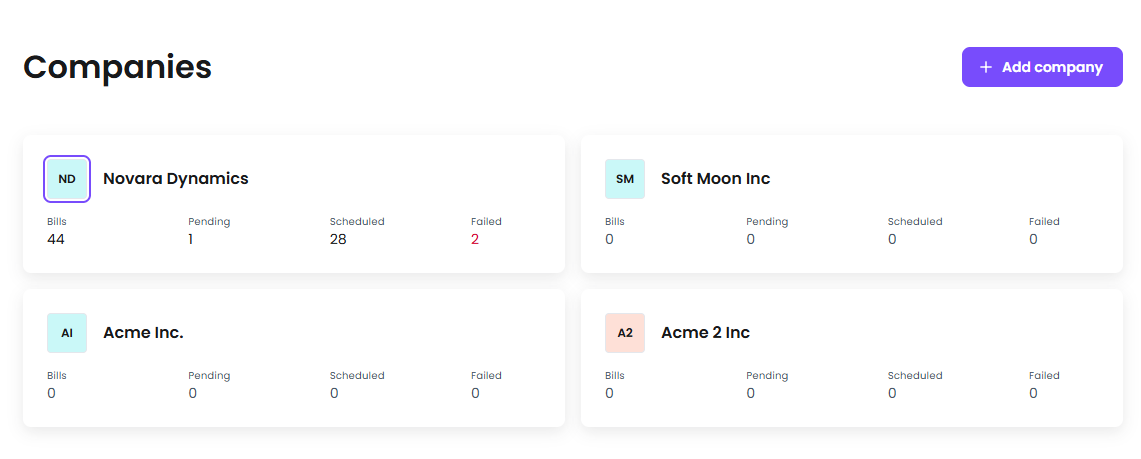Screen dimensions: 1141x459
Task: Click the Bills label on Acme Inc. card
Action: pos(57,376)
